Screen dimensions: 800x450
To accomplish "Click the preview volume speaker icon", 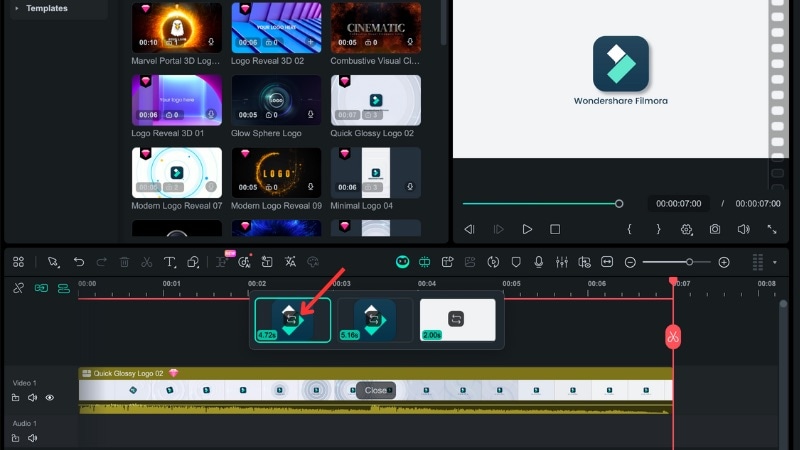I will [x=743, y=229].
